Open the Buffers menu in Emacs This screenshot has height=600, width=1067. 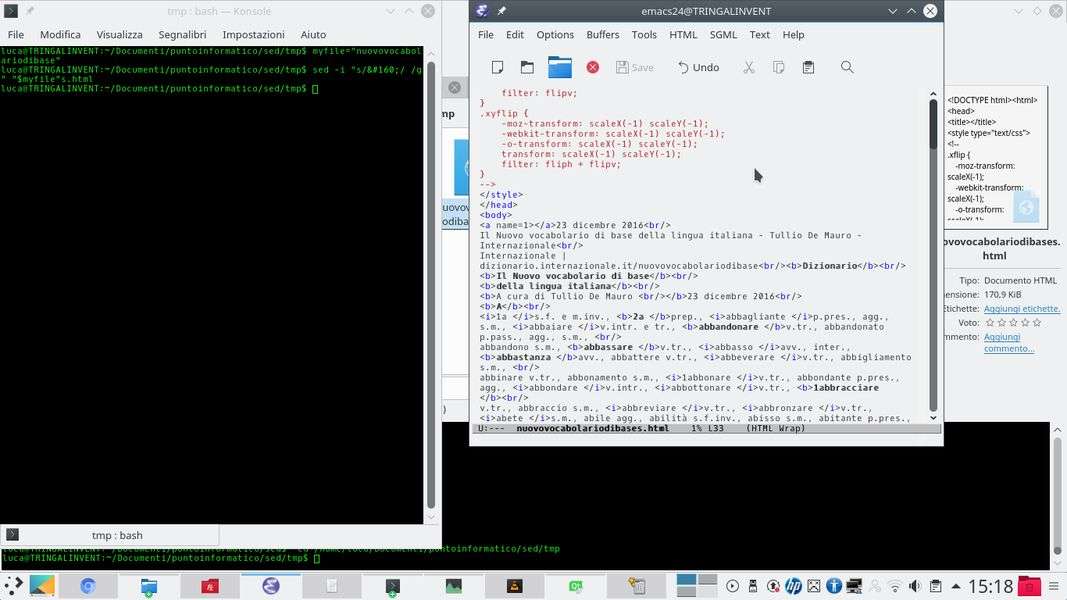tap(602, 34)
